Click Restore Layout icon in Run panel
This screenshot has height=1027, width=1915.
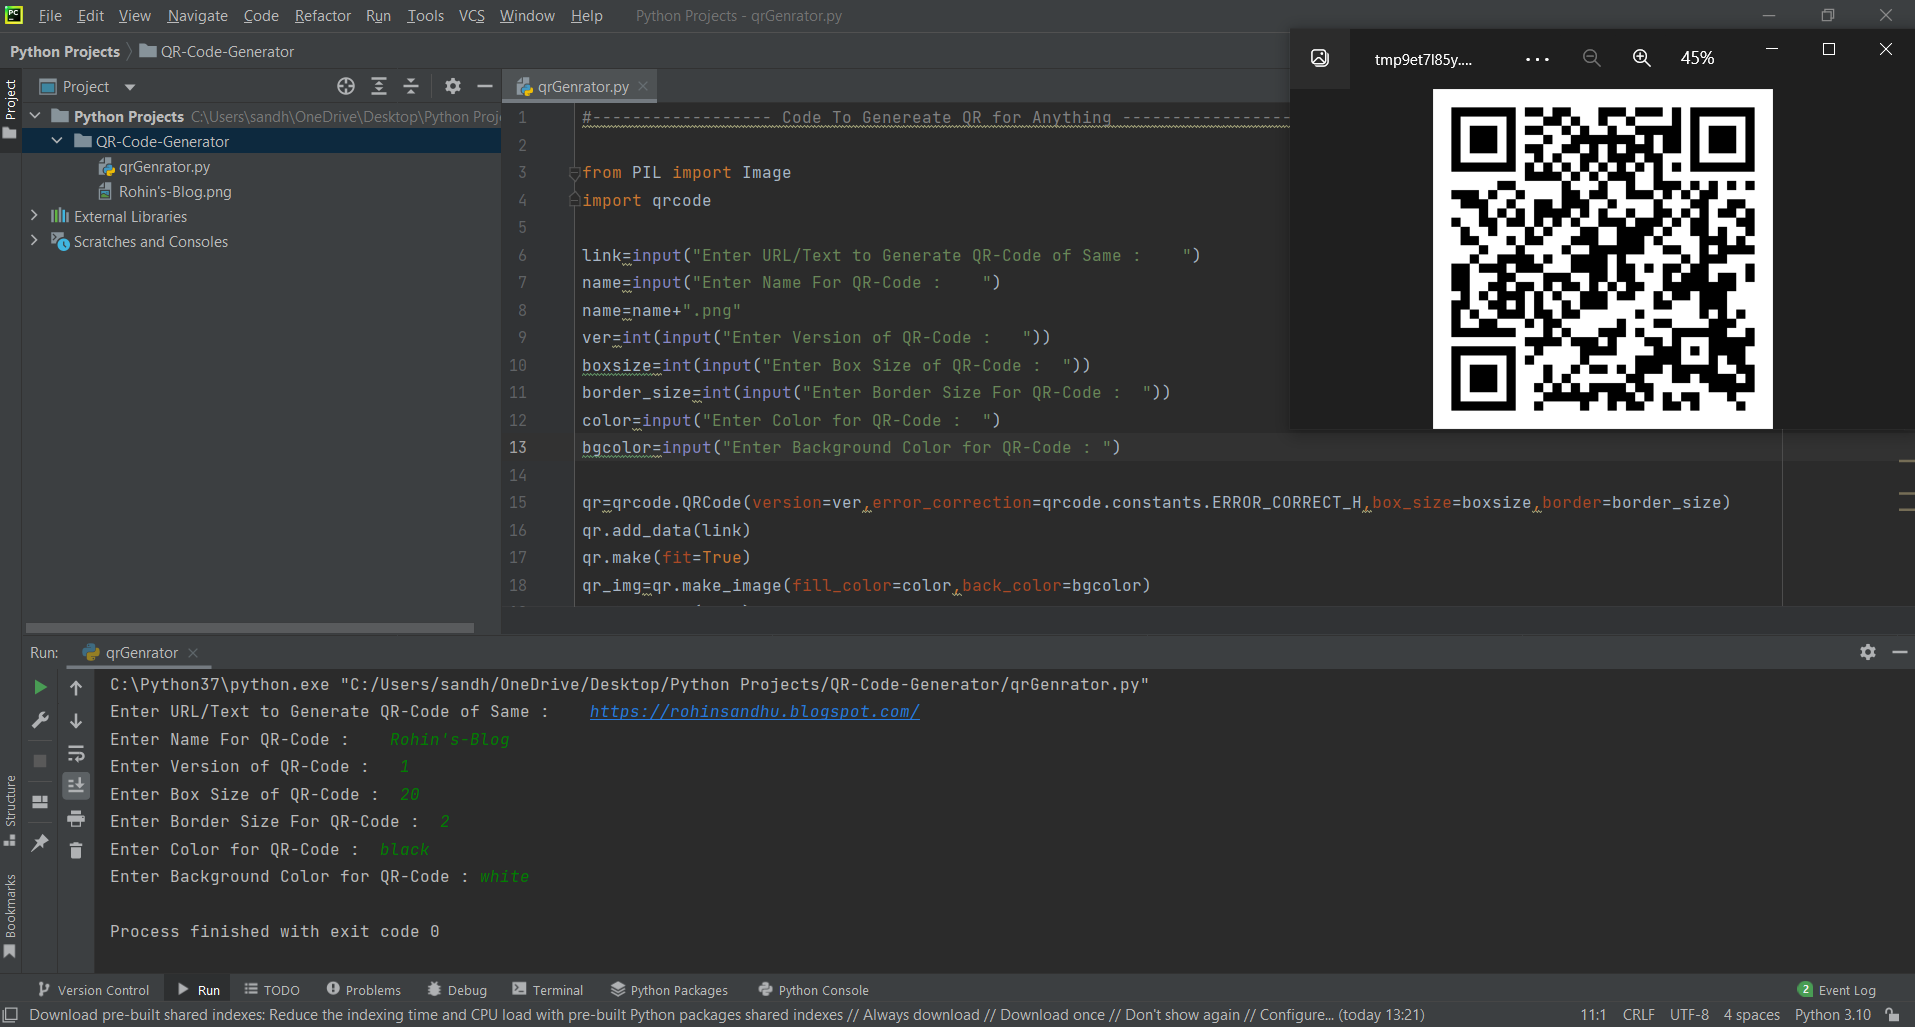pyautogui.click(x=40, y=802)
